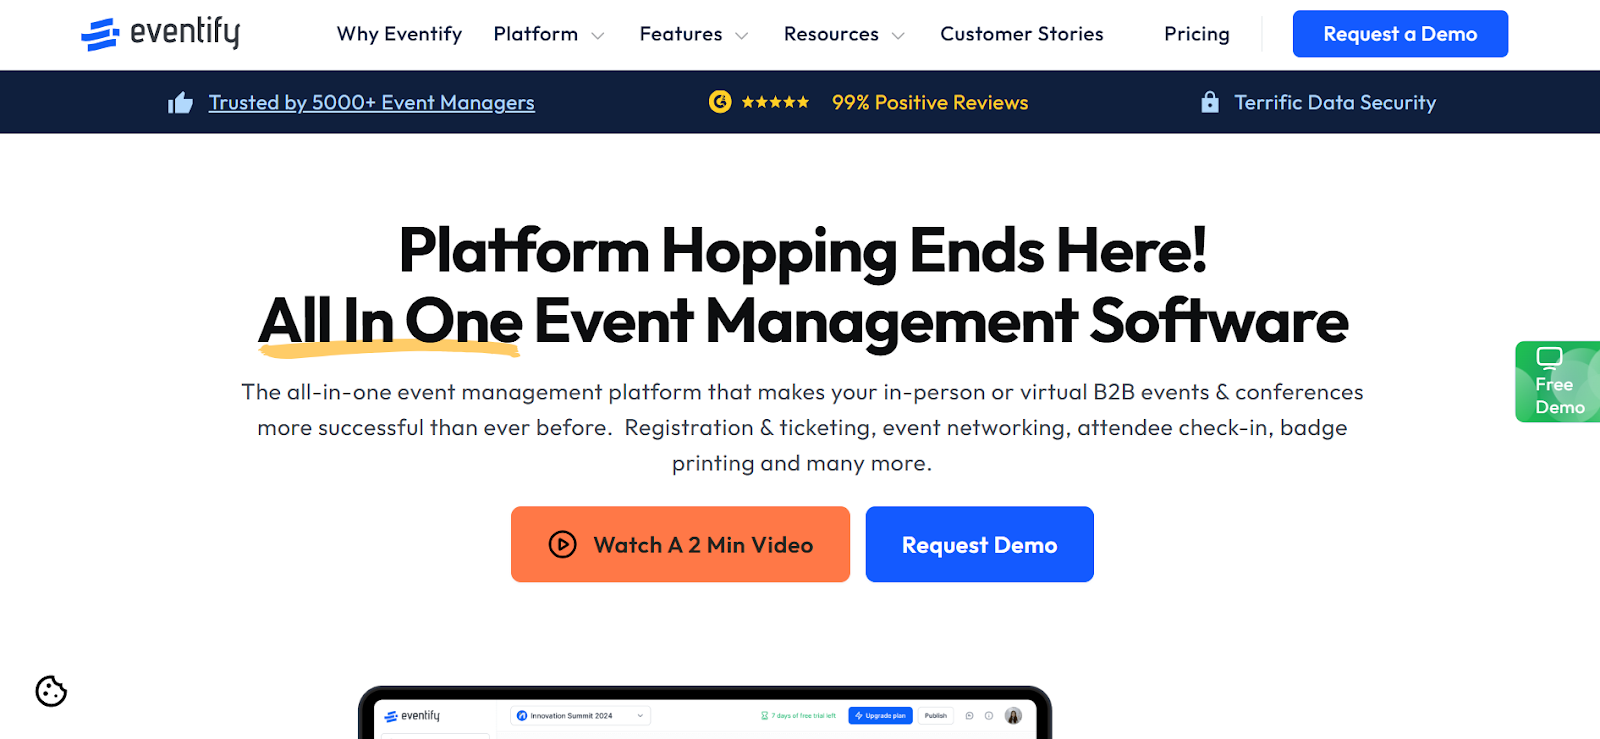Open the Features nav item
The image size is (1600, 739).
pos(681,34)
